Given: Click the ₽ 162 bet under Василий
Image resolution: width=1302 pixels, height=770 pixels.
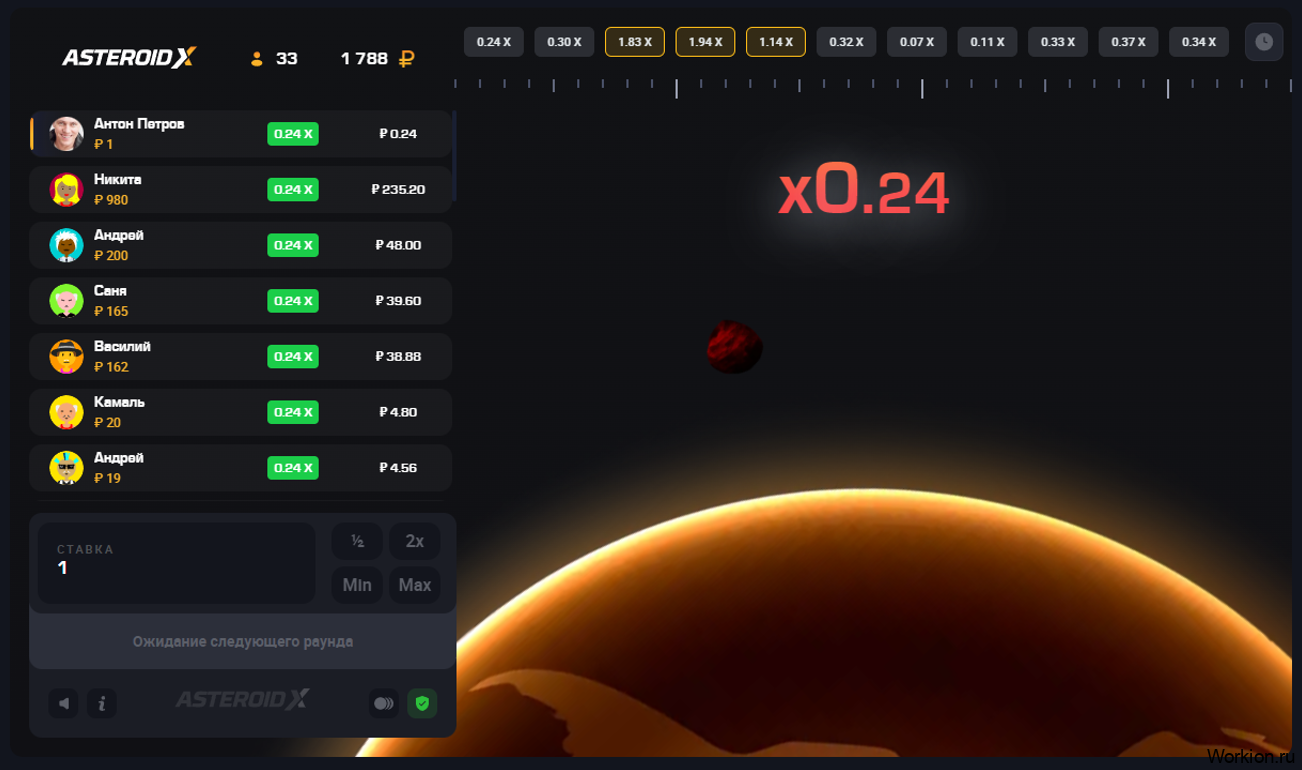Looking at the screenshot, I should point(111,367).
